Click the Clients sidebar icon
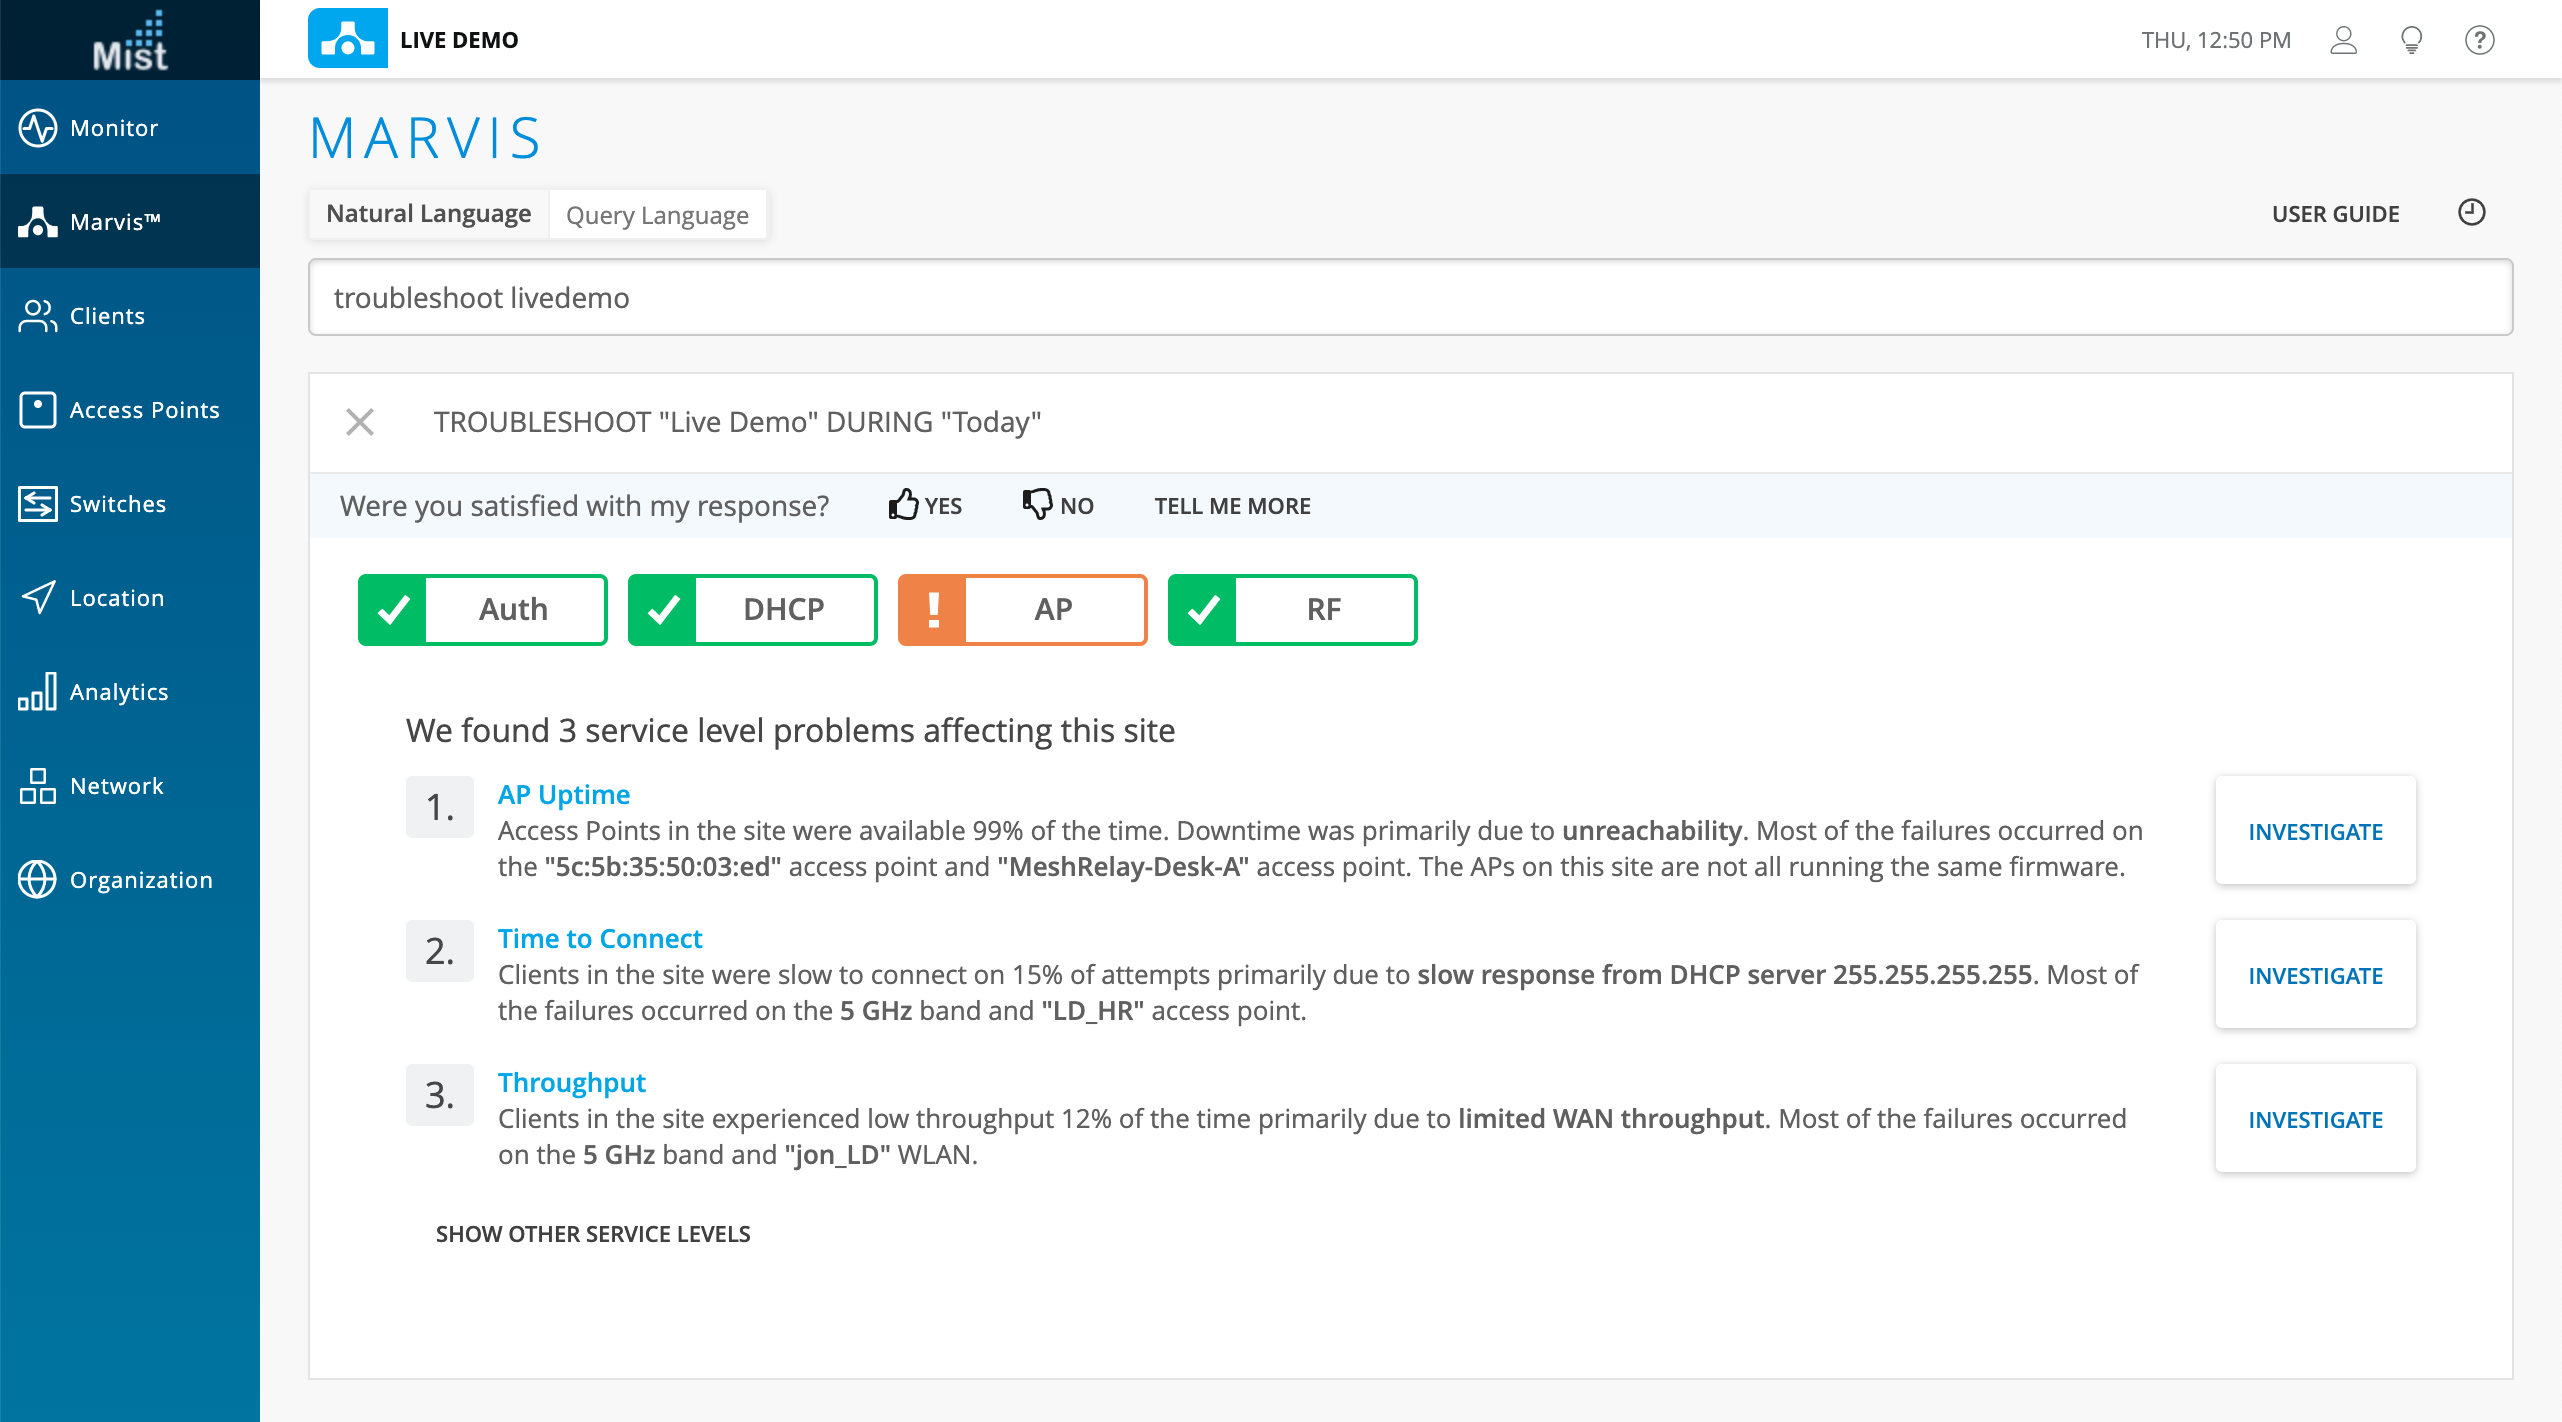 click(x=38, y=316)
